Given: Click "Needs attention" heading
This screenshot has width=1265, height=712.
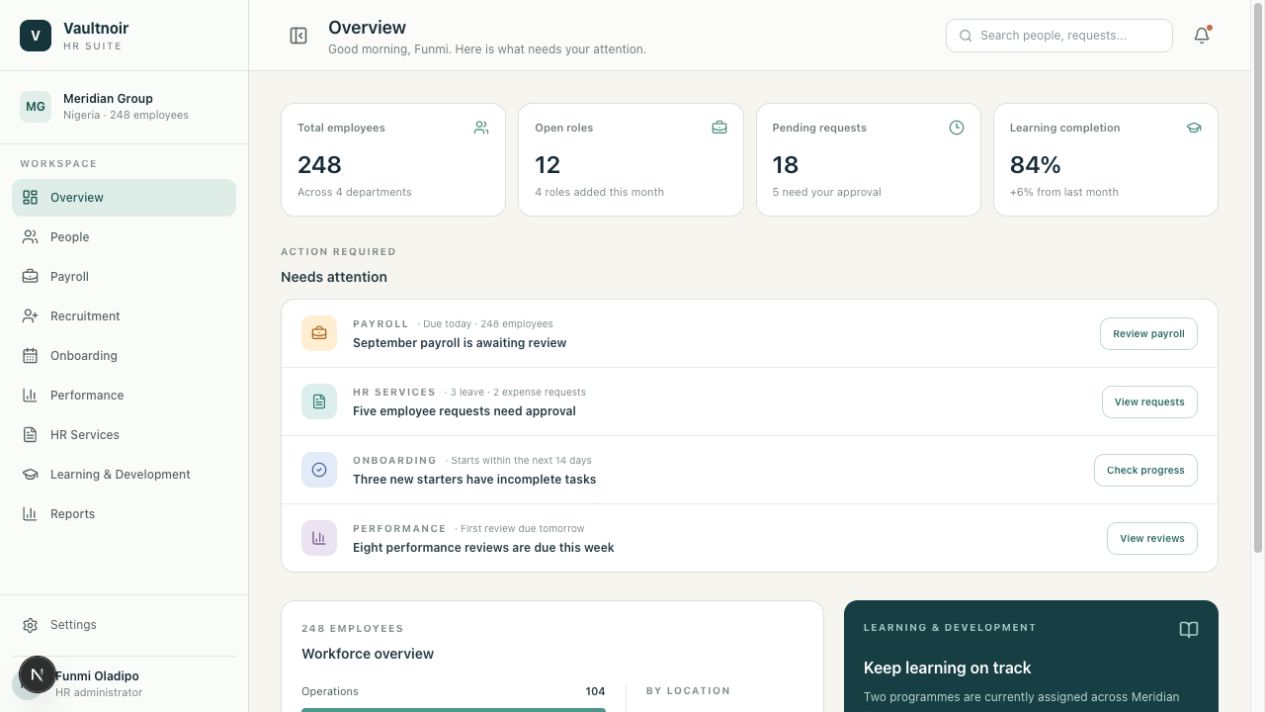Looking at the screenshot, I should coord(334,277).
